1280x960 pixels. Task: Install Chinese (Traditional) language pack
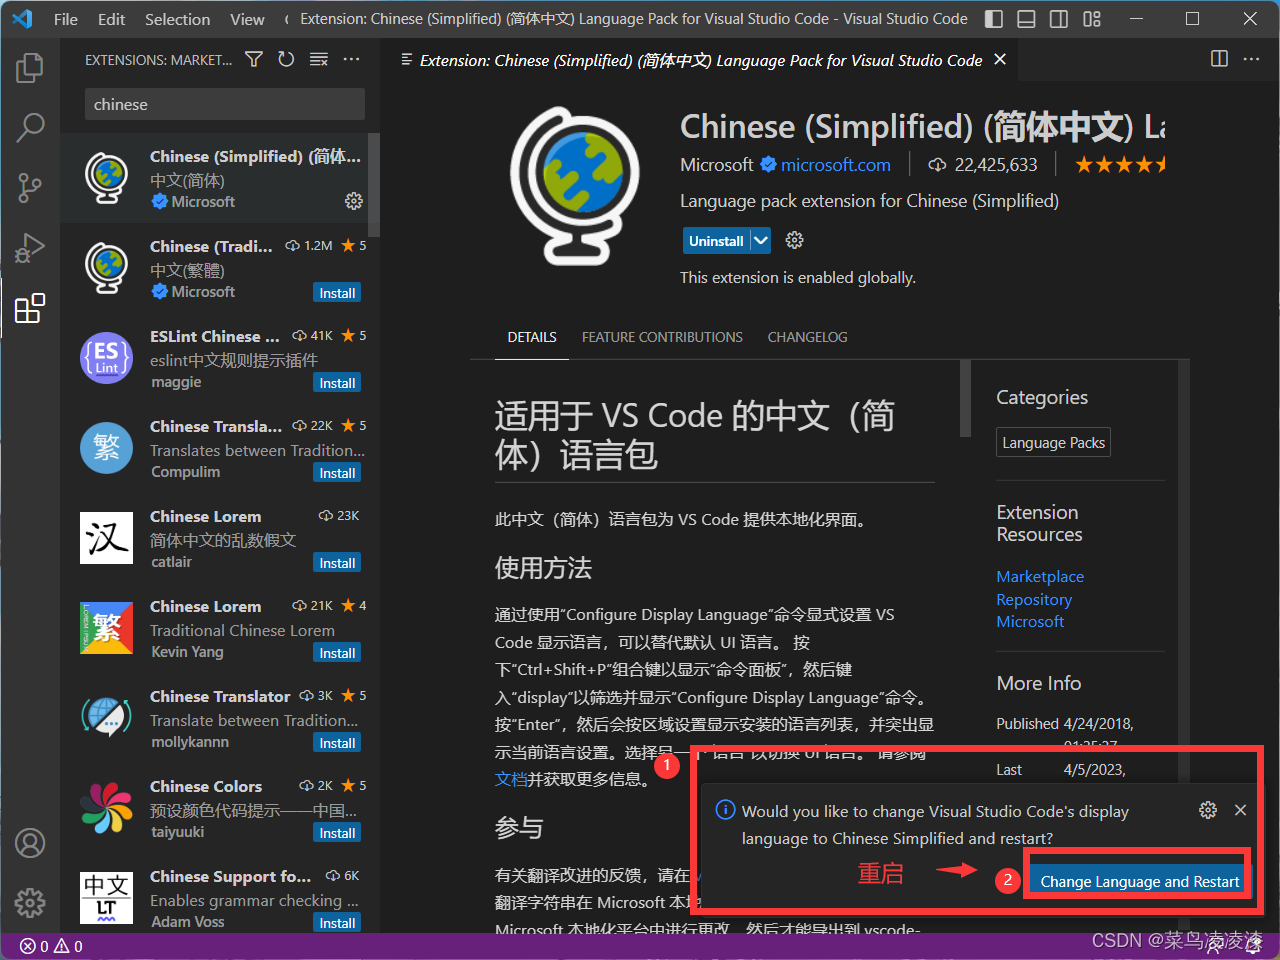pos(337,293)
